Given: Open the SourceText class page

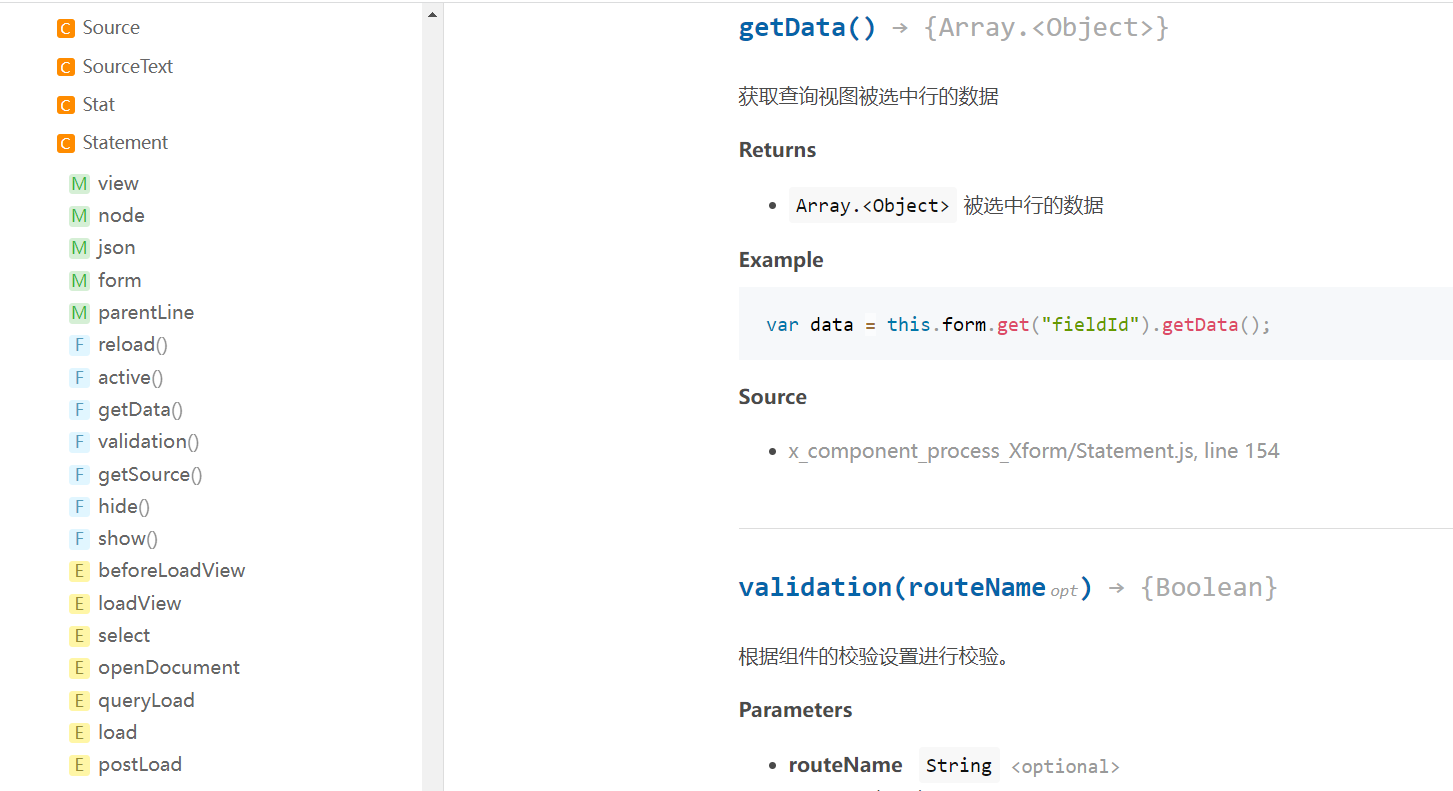Looking at the screenshot, I should 127,67.
